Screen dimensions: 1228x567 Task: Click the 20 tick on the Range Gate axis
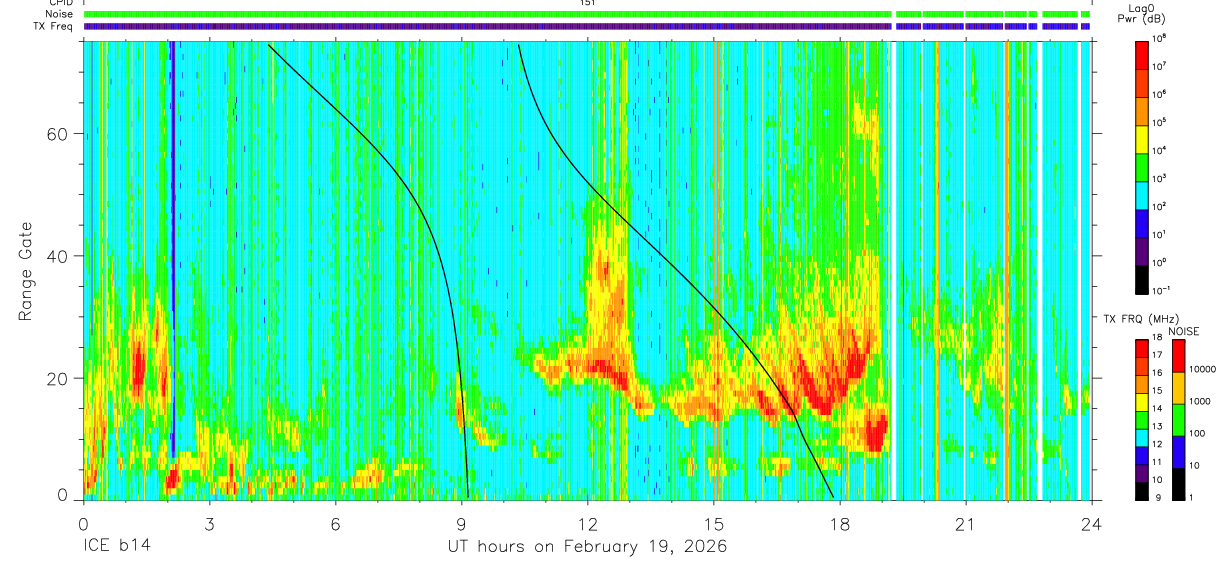coord(57,378)
